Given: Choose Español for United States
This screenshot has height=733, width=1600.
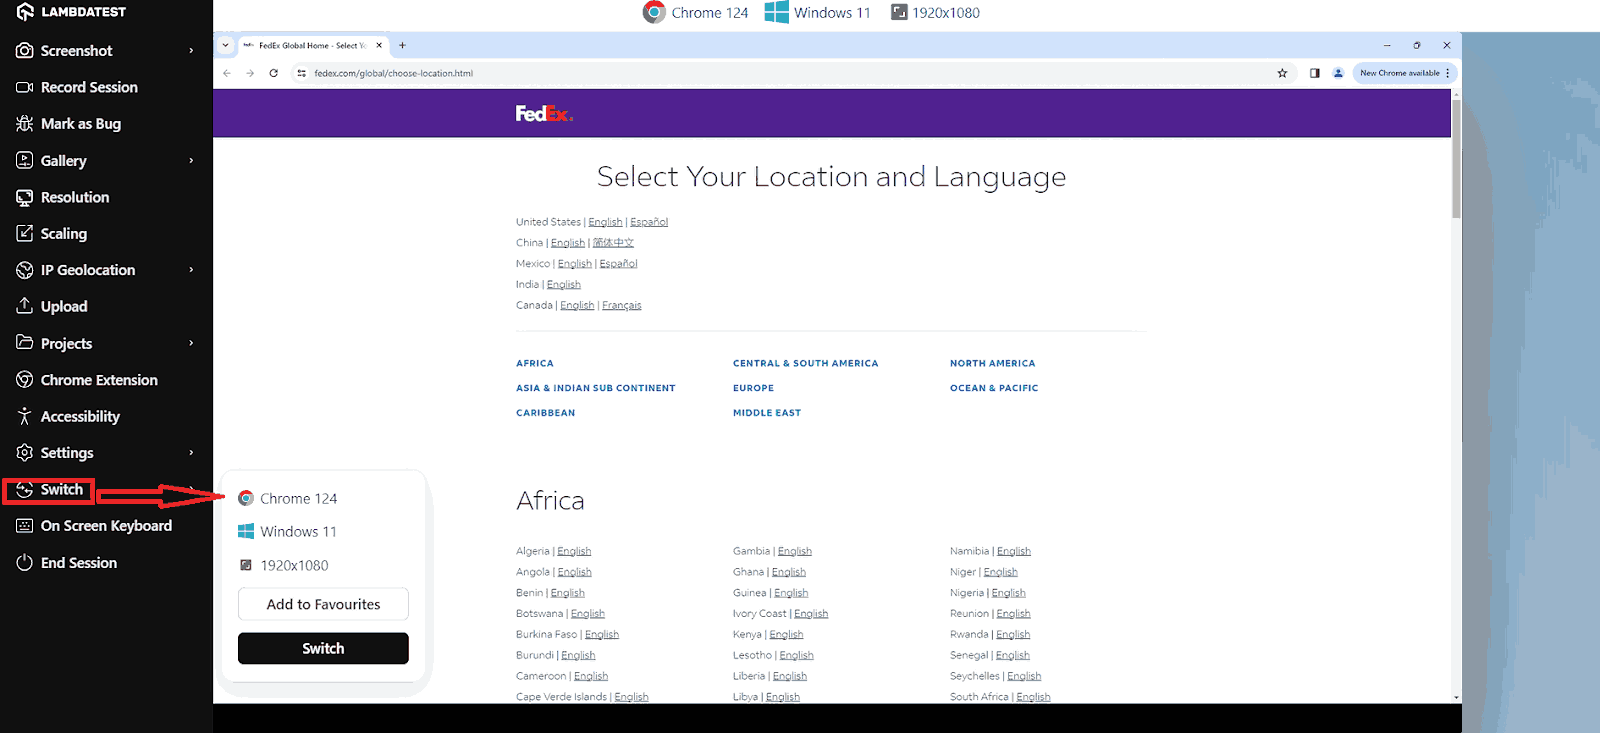Looking at the screenshot, I should [649, 222].
